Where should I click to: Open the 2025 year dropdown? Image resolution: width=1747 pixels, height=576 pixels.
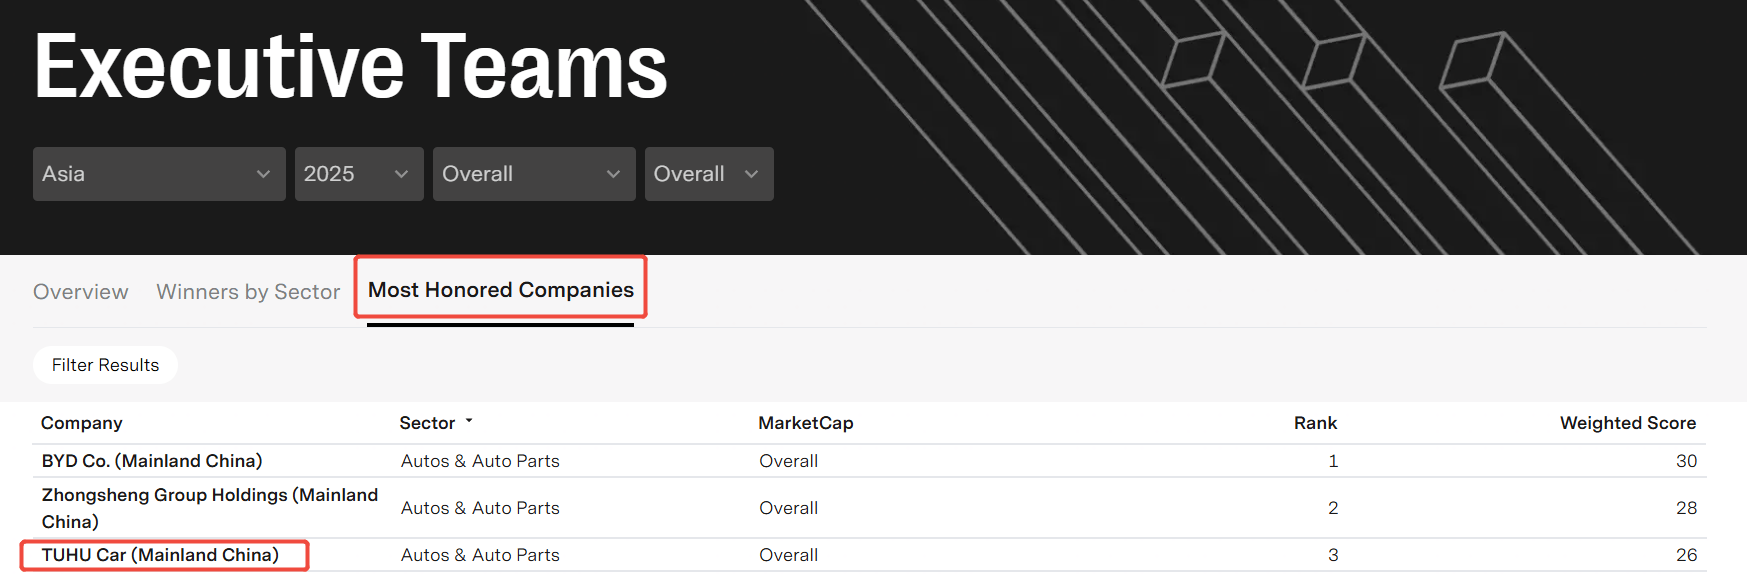(x=358, y=174)
